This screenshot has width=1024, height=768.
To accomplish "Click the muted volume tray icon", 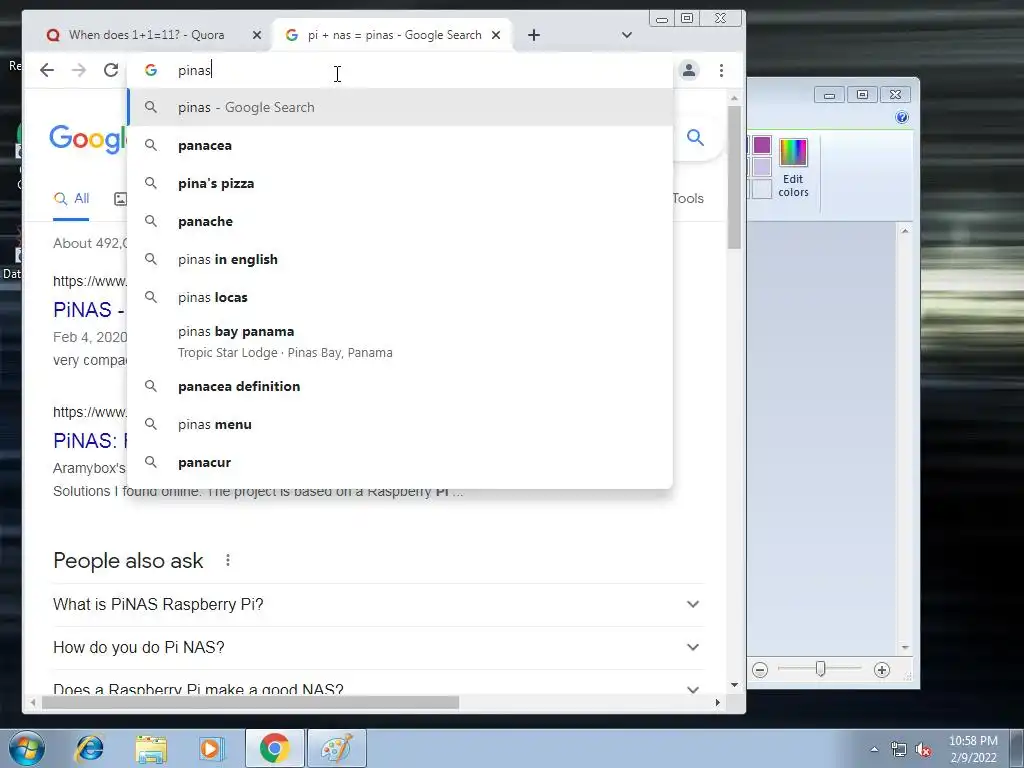I will tap(923, 750).
